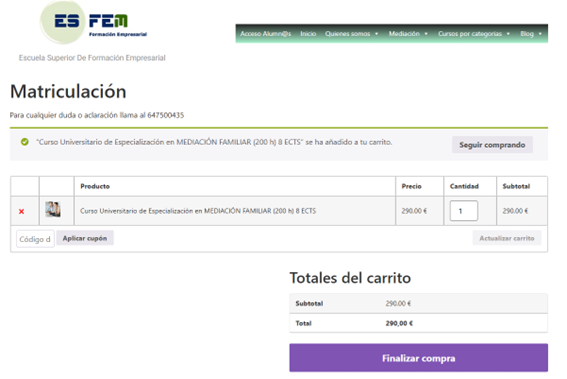Open the Blog menu

click(527, 34)
